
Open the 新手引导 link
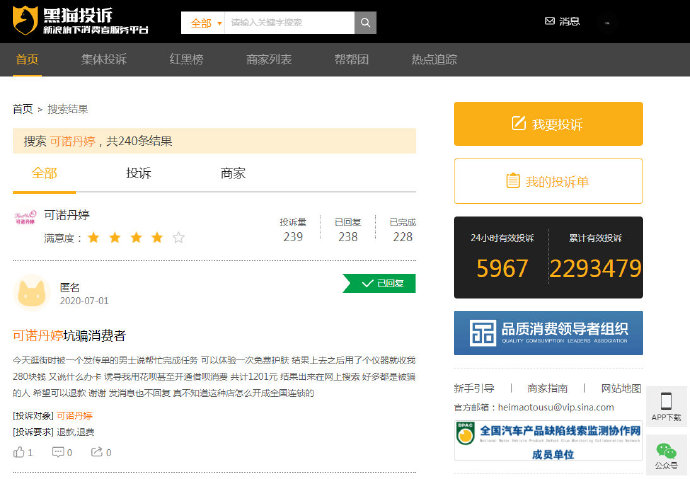click(x=474, y=388)
